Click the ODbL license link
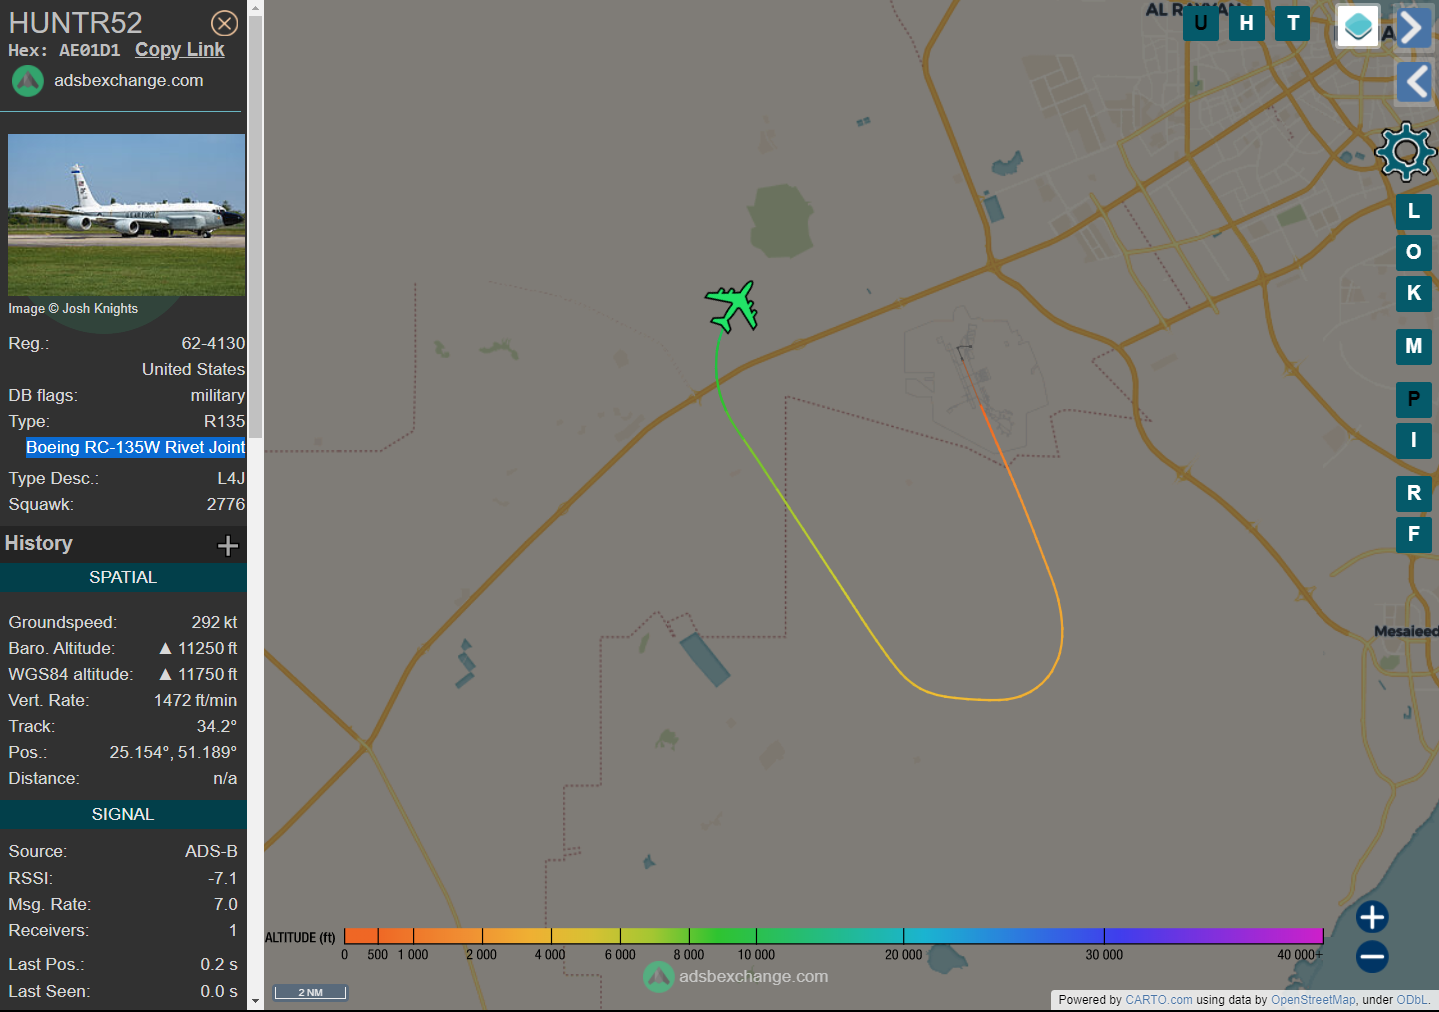 pyautogui.click(x=1412, y=1000)
